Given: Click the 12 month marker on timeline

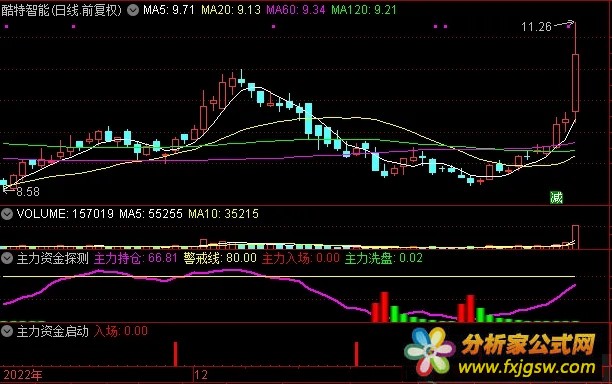Looking at the screenshot, I should coord(201,375).
